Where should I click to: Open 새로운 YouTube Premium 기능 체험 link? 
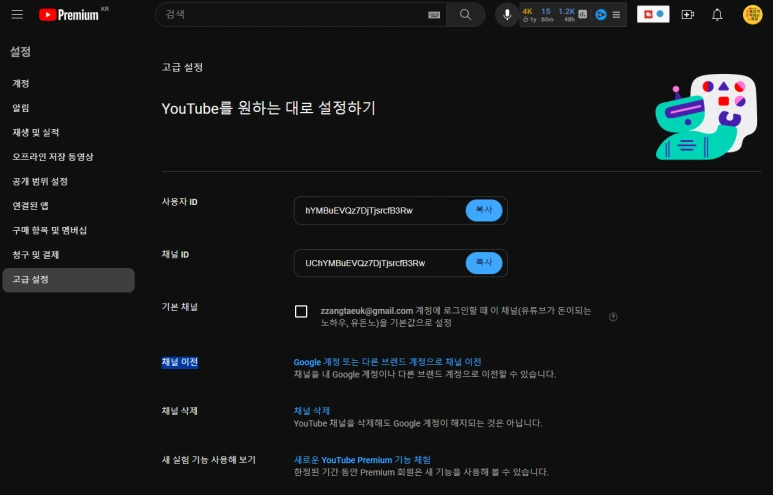point(362,460)
